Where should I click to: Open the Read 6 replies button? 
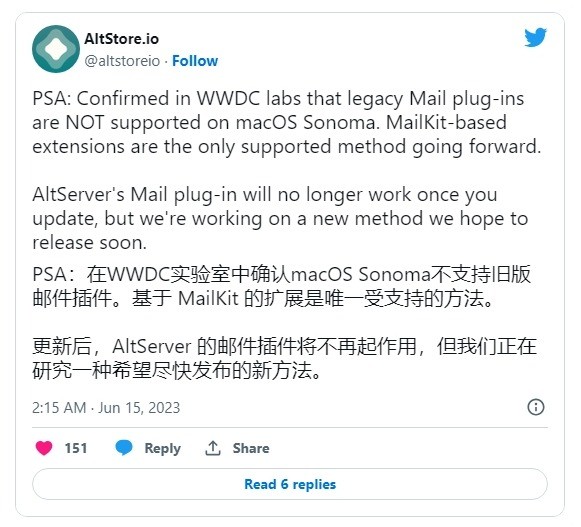click(290, 484)
